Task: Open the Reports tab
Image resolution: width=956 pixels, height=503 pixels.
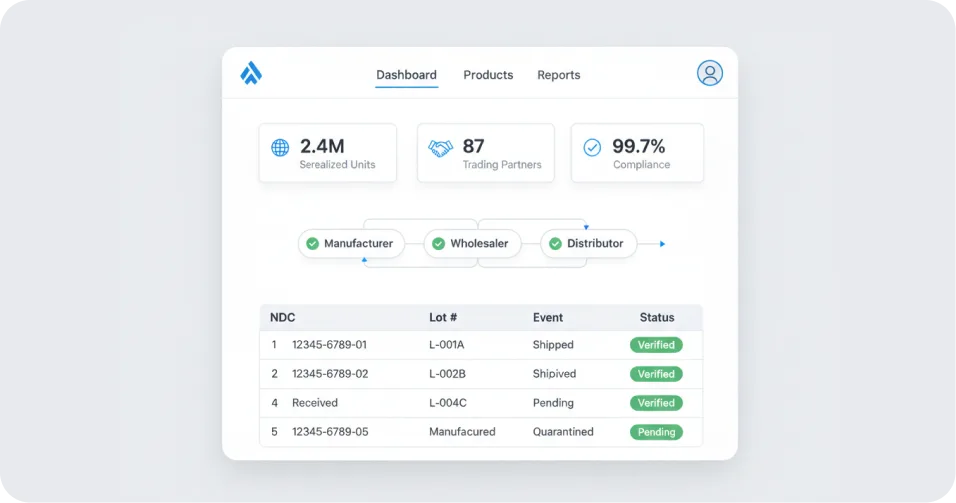Action: point(558,75)
